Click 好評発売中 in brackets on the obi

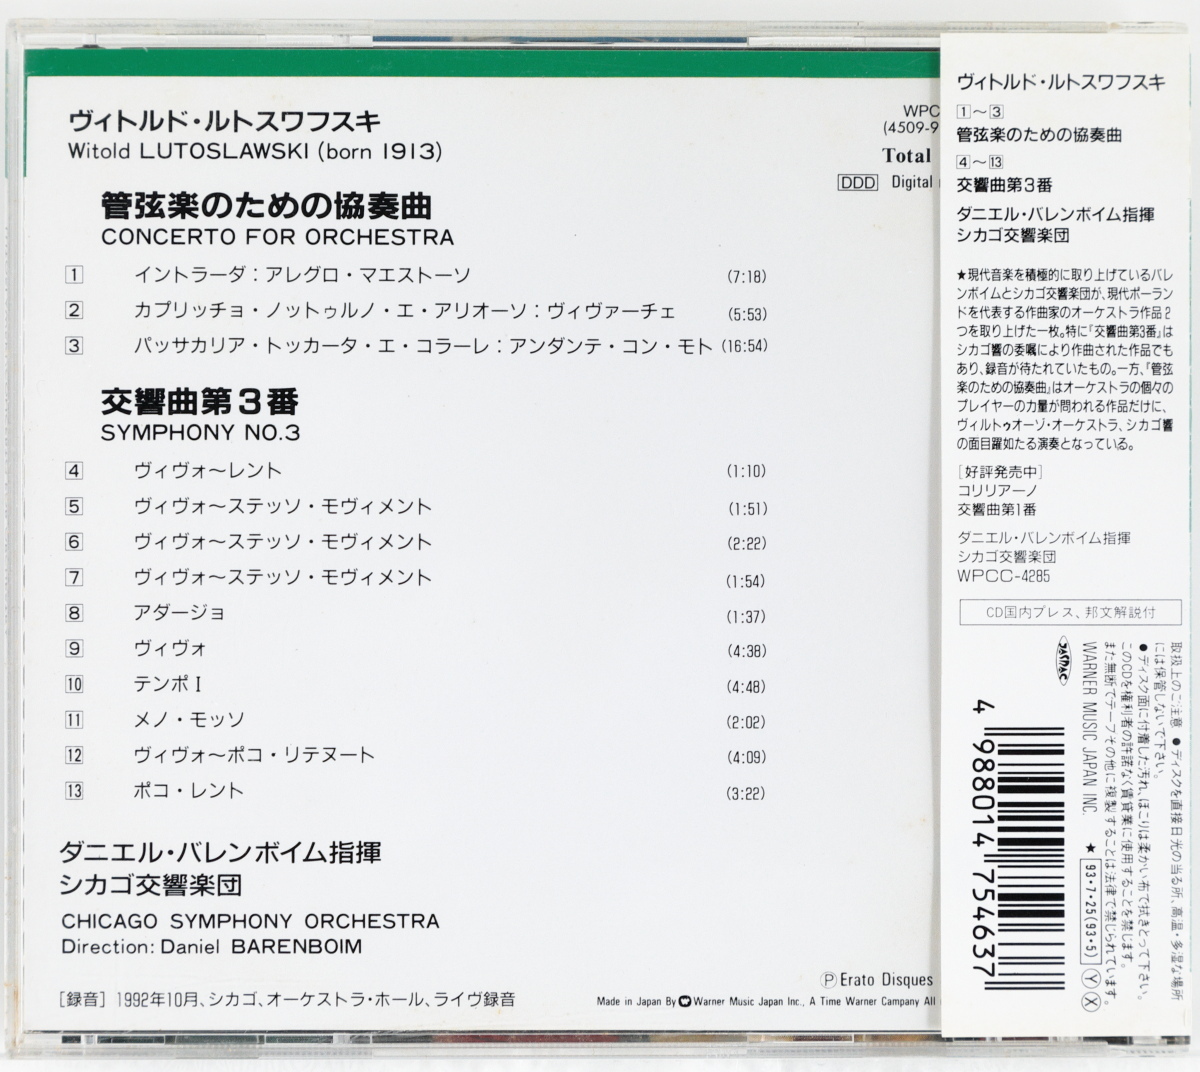coord(1000,472)
